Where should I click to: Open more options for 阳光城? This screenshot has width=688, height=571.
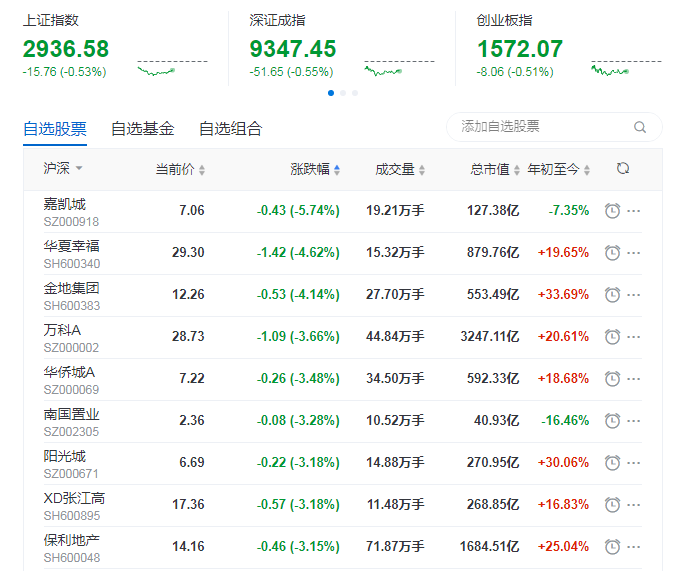tap(634, 463)
